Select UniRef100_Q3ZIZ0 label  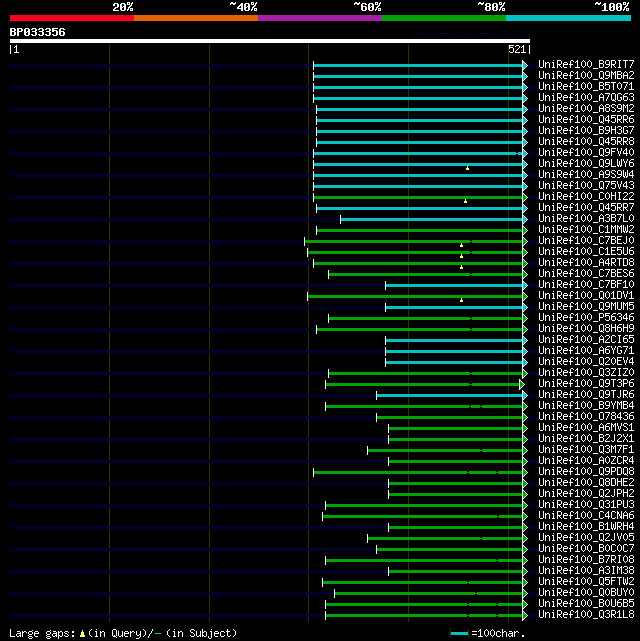point(586,372)
